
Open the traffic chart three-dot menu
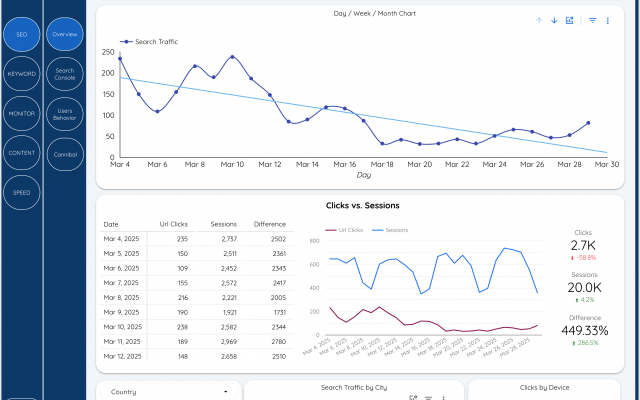607,20
